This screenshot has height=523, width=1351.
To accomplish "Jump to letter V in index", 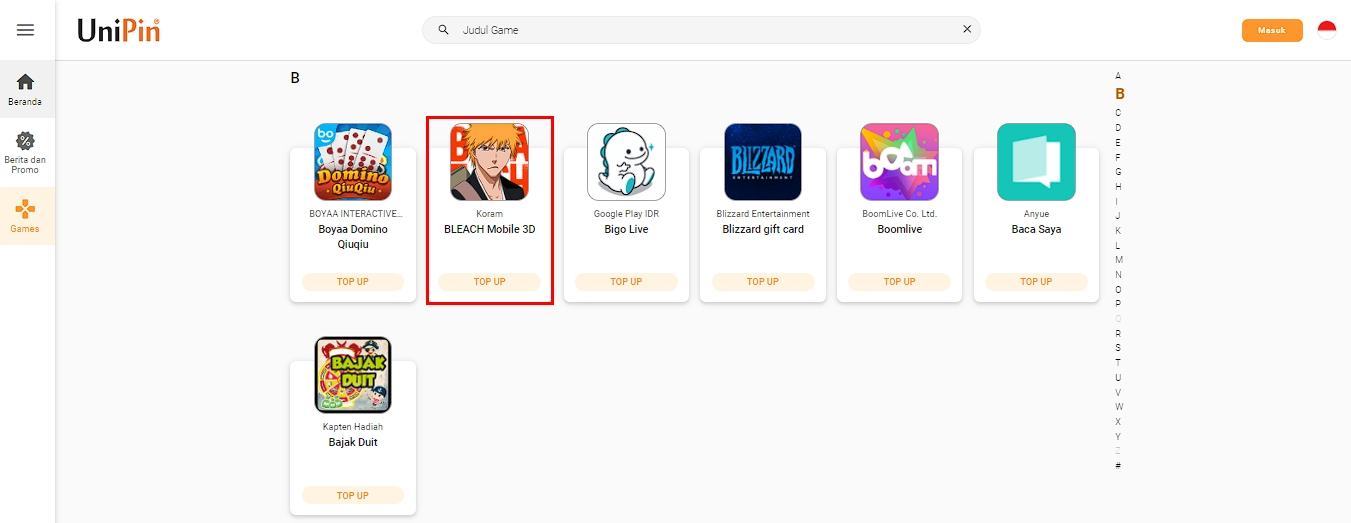I will [1118, 392].
